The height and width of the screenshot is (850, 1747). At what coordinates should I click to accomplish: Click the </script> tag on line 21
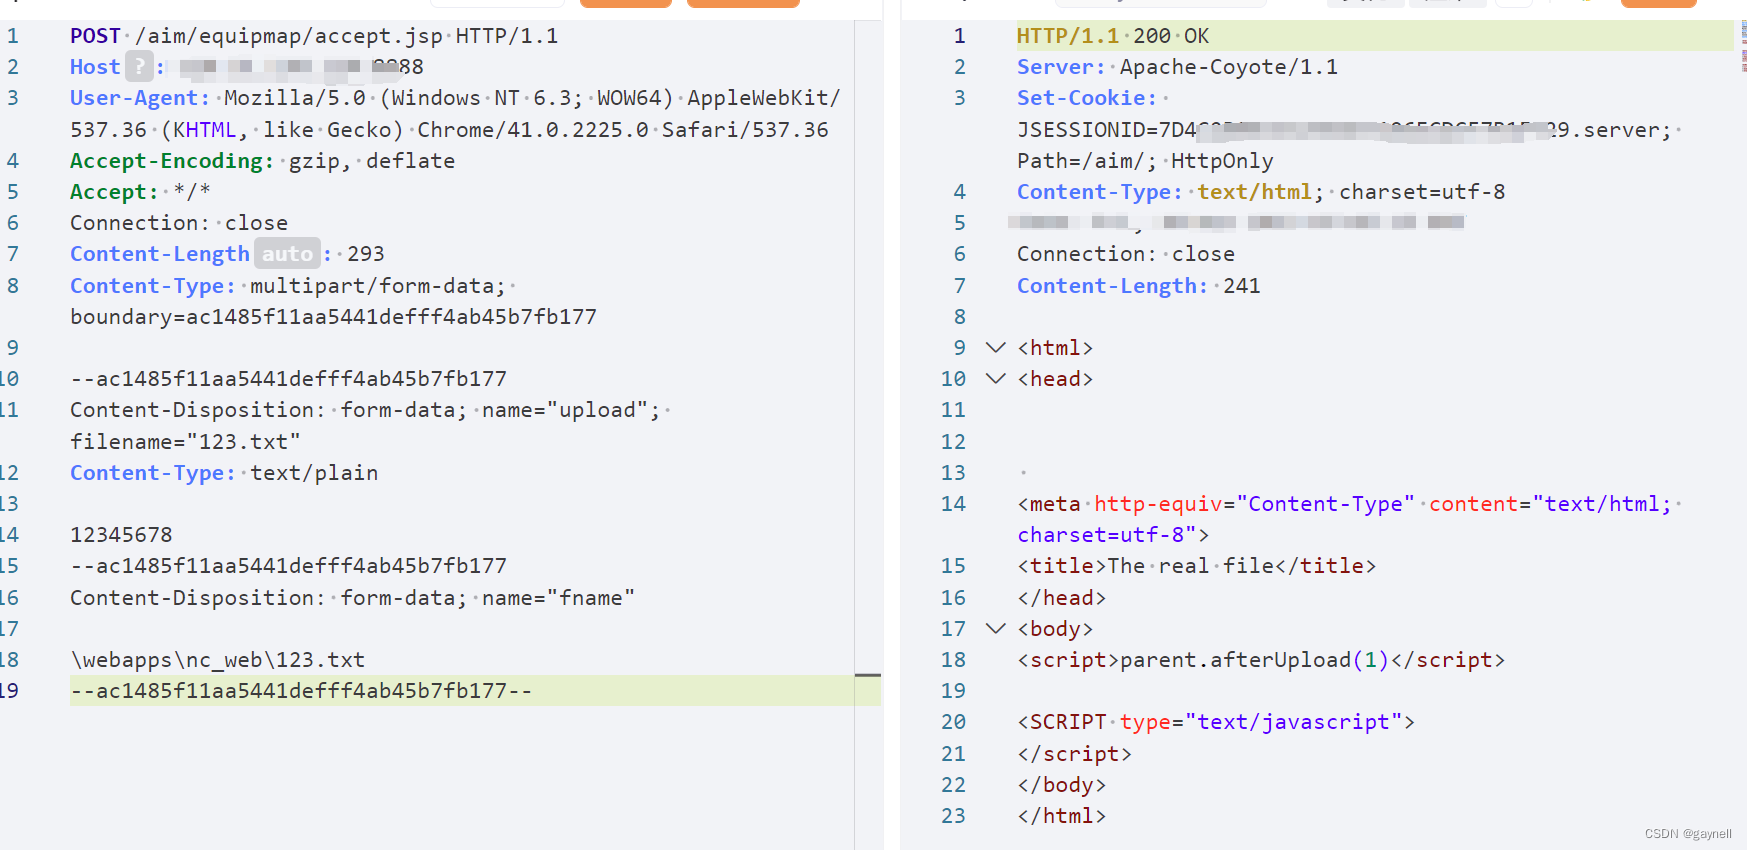(x=1074, y=754)
